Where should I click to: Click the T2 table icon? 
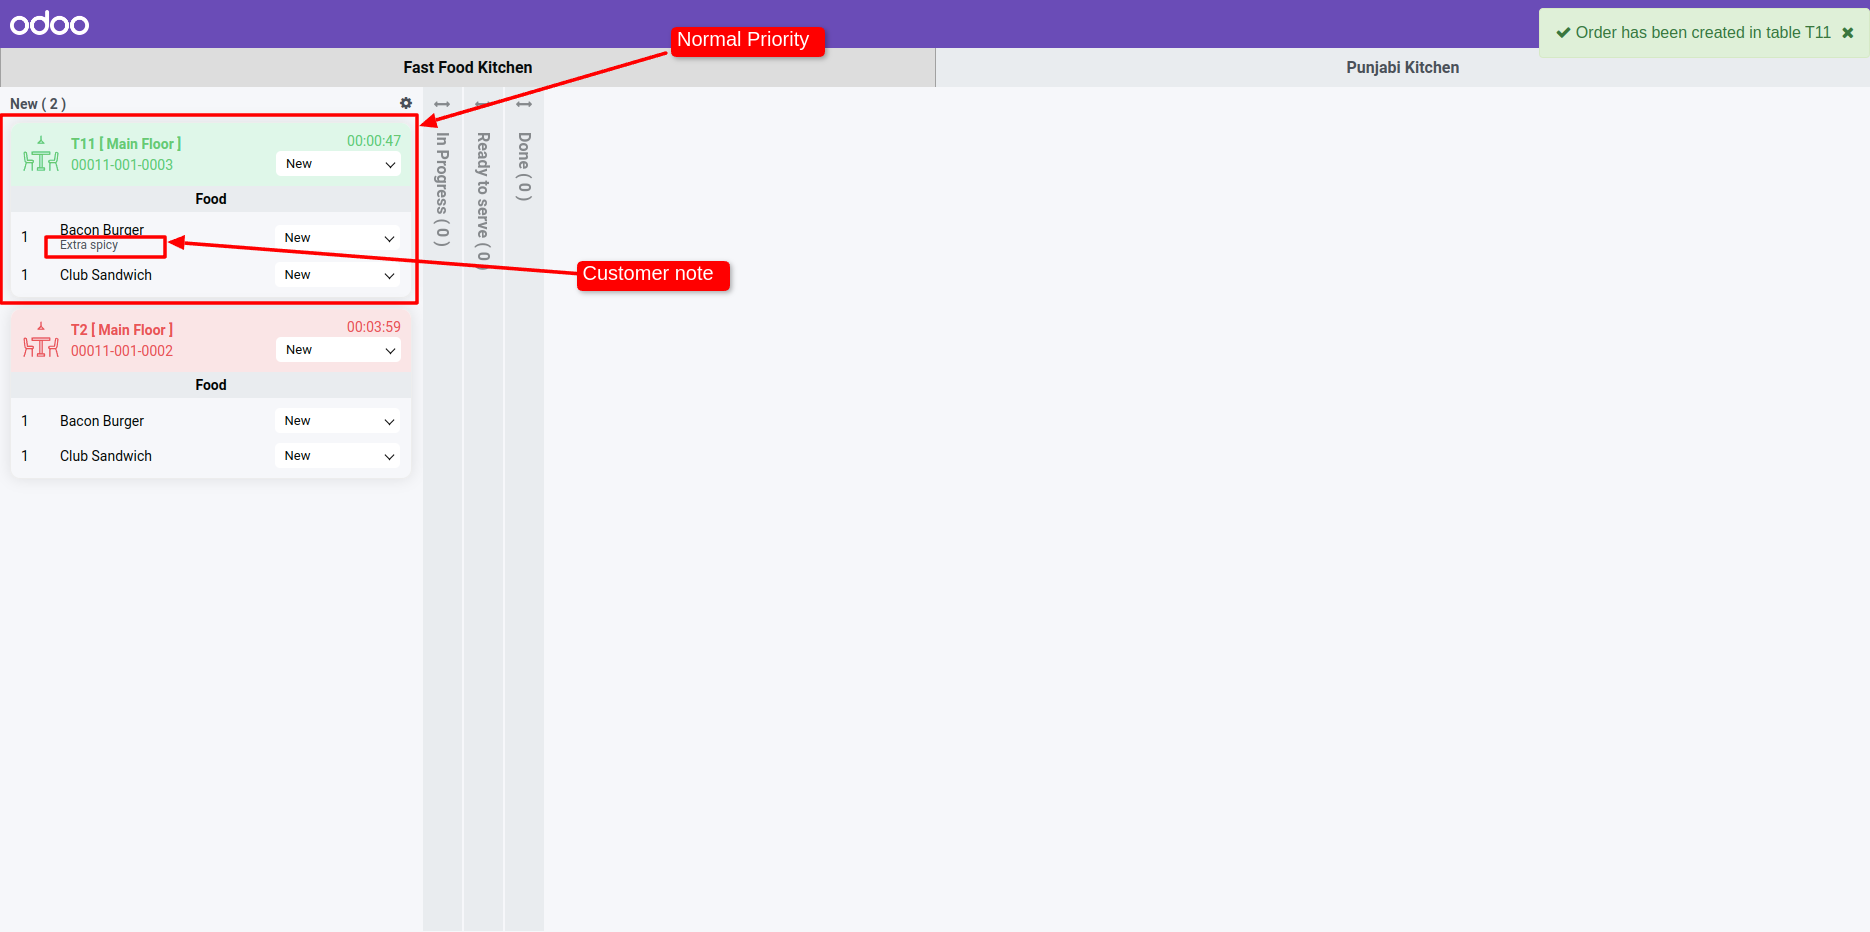point(41,340)
